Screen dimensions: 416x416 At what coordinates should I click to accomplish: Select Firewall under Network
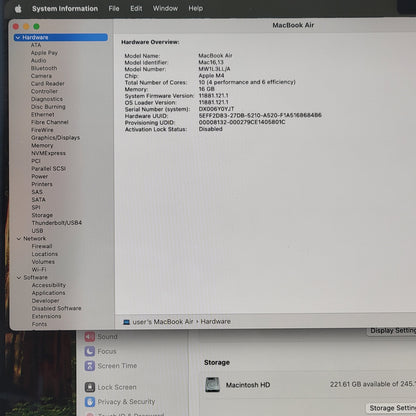pos(42,246)
